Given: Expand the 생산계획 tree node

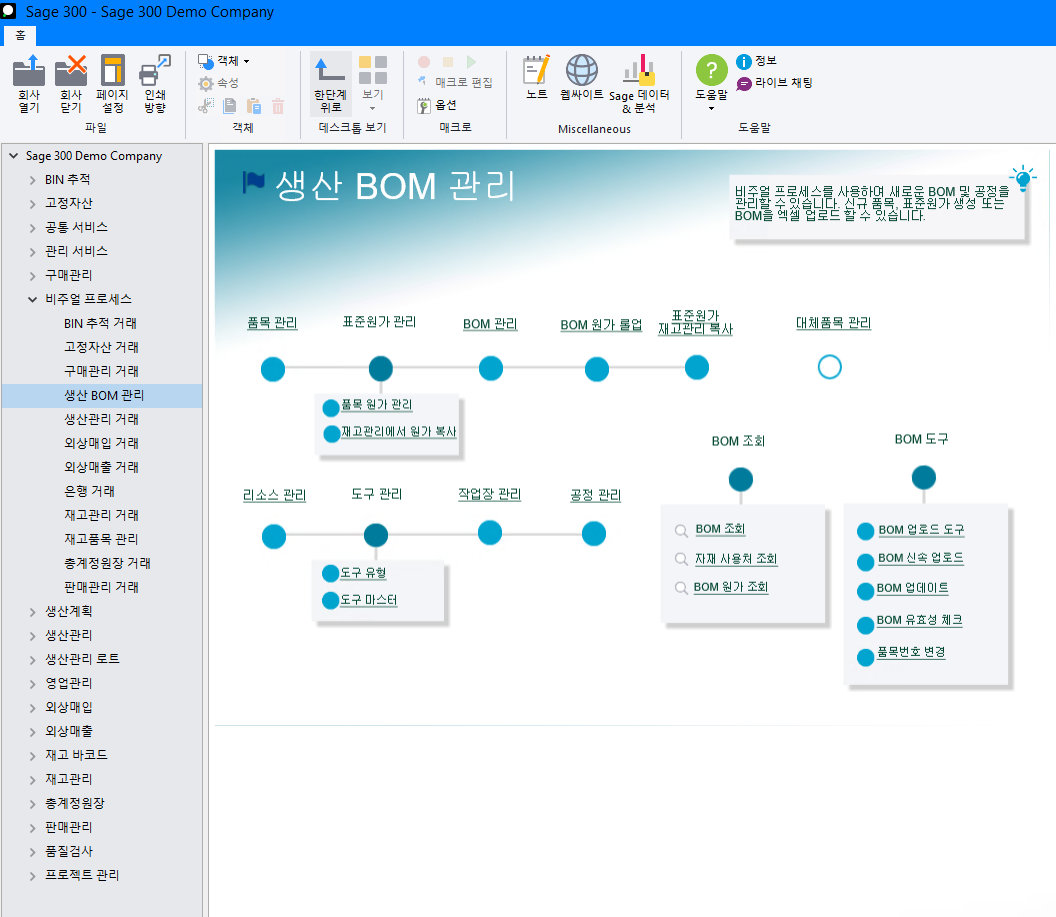Looking at the screenshot, I should pos(32,612).
